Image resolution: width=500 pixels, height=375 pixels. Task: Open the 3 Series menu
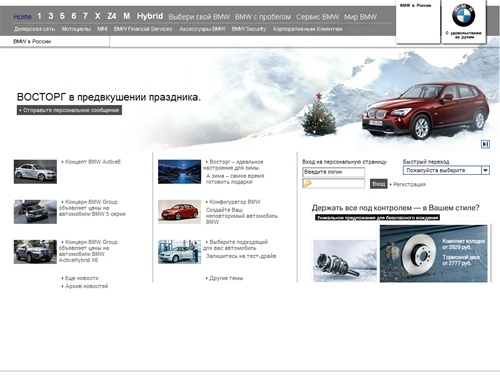[x=51, y=16]
